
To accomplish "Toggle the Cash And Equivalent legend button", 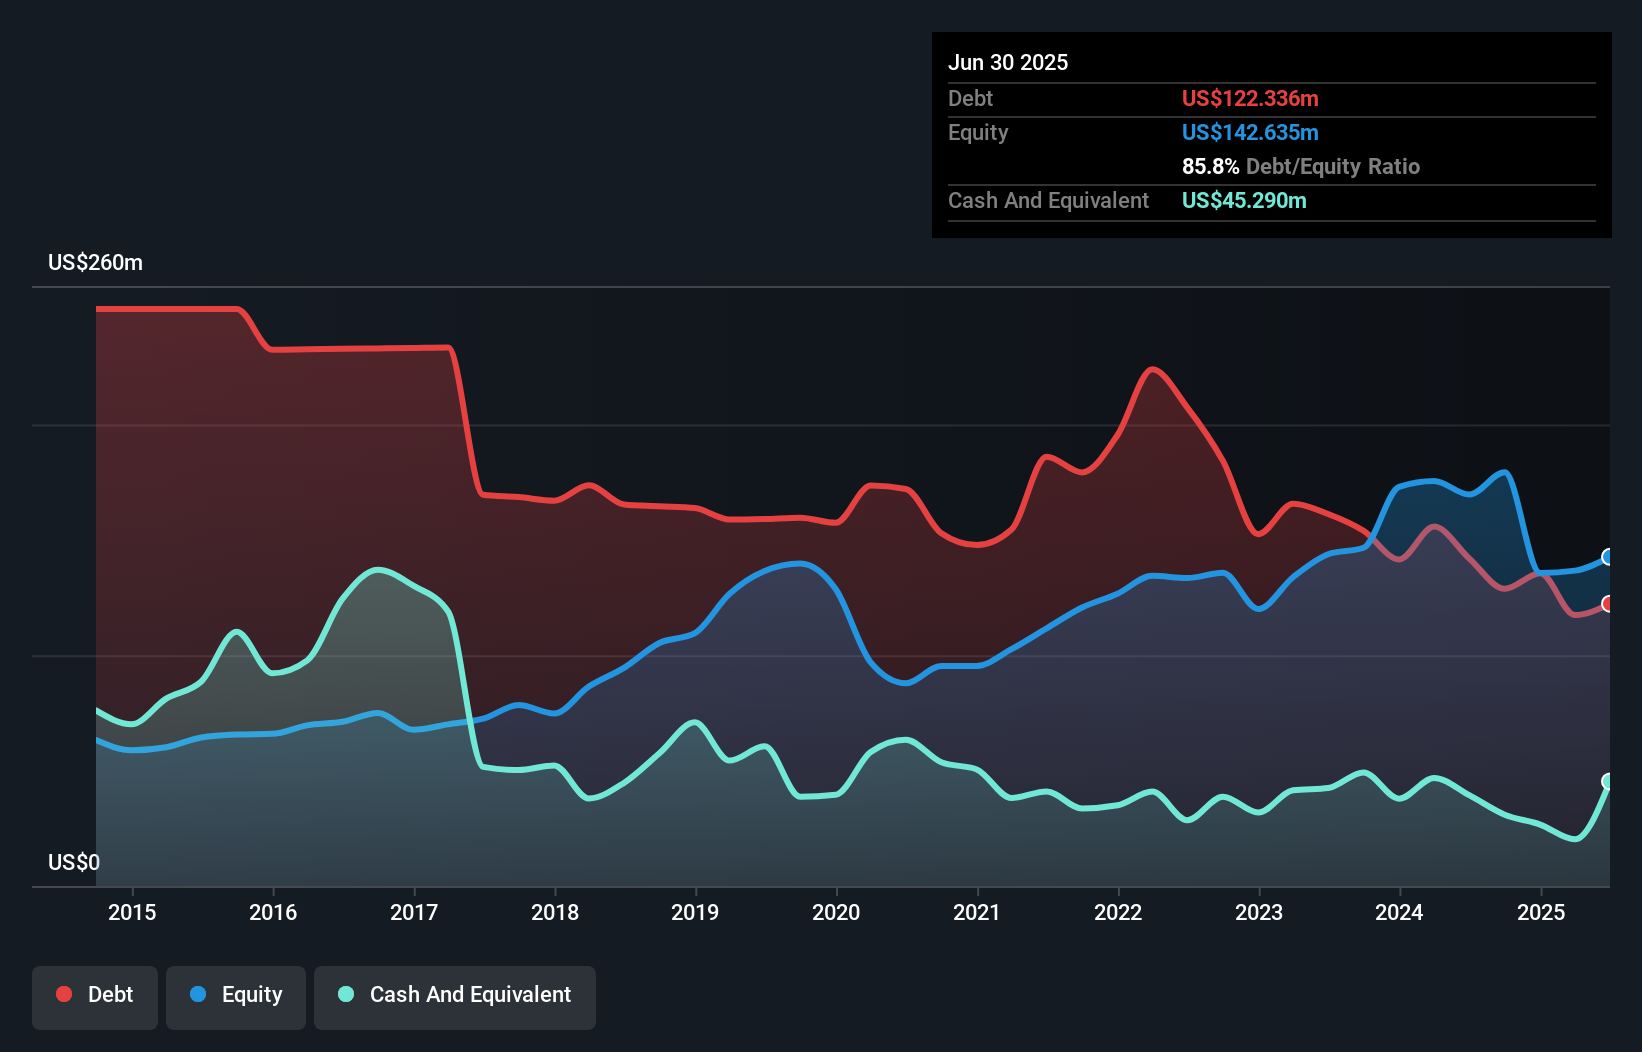I will coord(455,997).
